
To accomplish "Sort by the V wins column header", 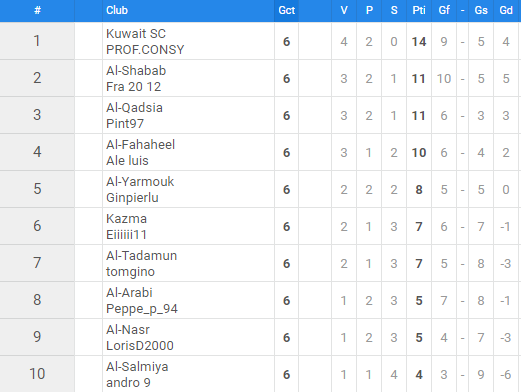I will (x=344, y=10).
